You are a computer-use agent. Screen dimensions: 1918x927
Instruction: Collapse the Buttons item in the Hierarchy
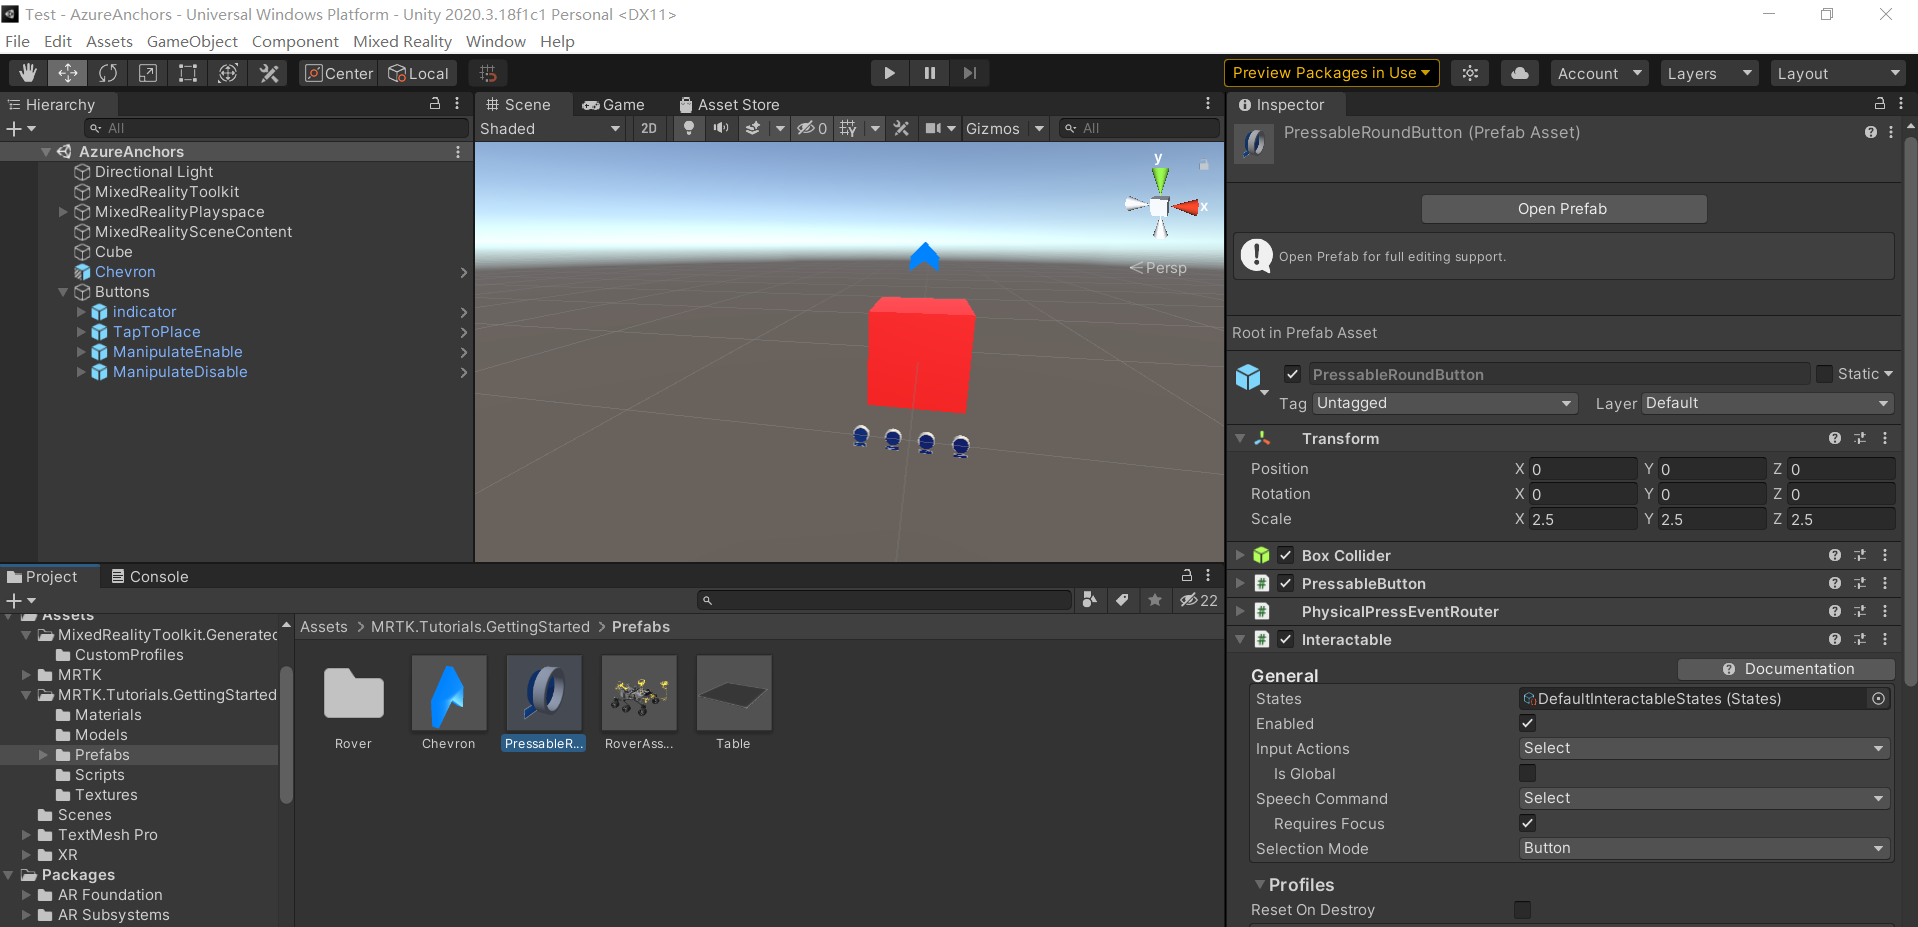click(63, 292)
